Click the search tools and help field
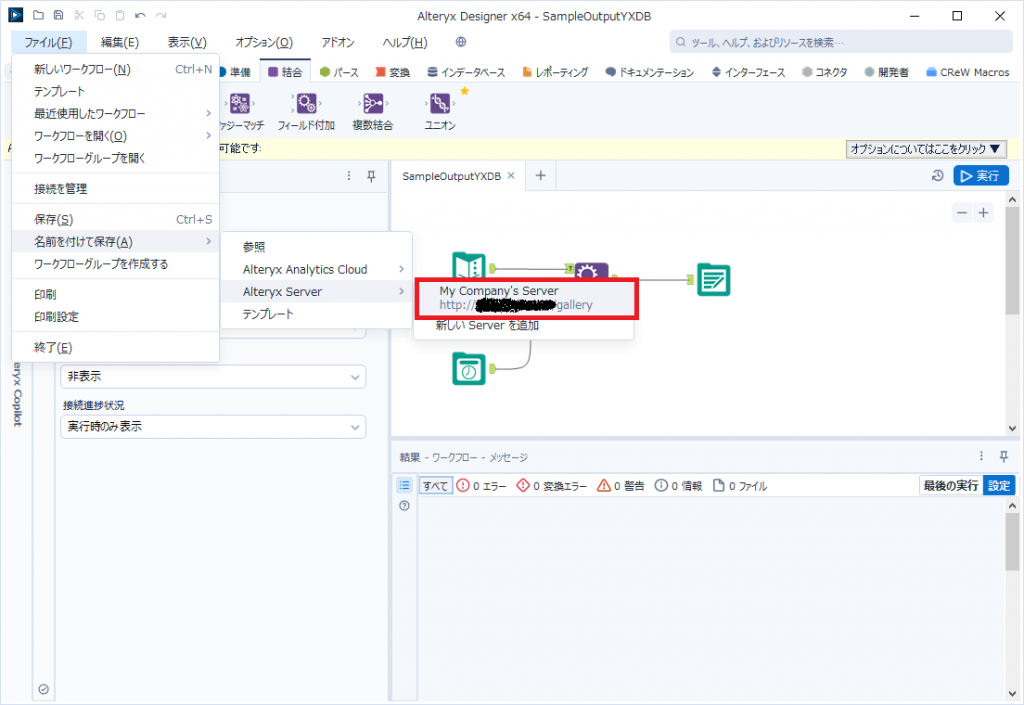 pos(841,42)
